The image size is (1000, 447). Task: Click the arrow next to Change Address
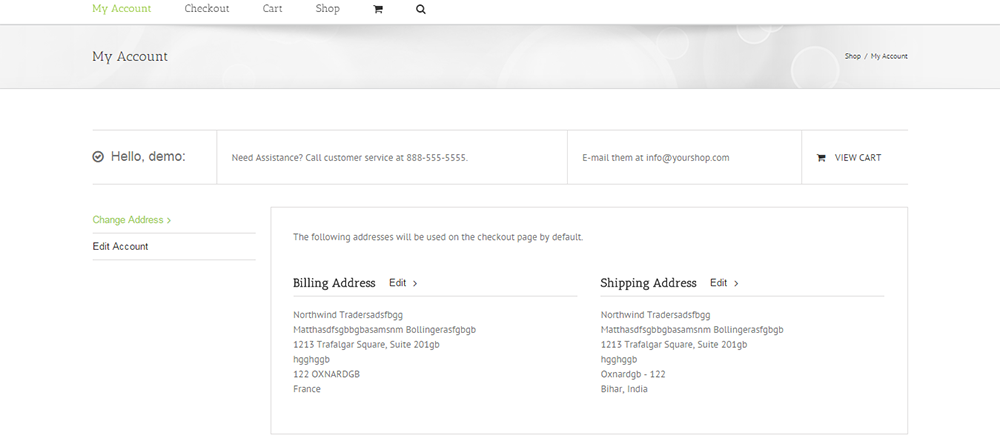point(169,220)
